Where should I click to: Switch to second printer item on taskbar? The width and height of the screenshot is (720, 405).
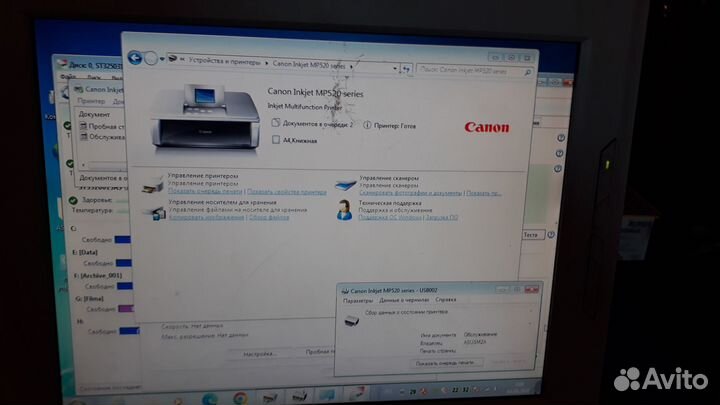tap(299, 396)
